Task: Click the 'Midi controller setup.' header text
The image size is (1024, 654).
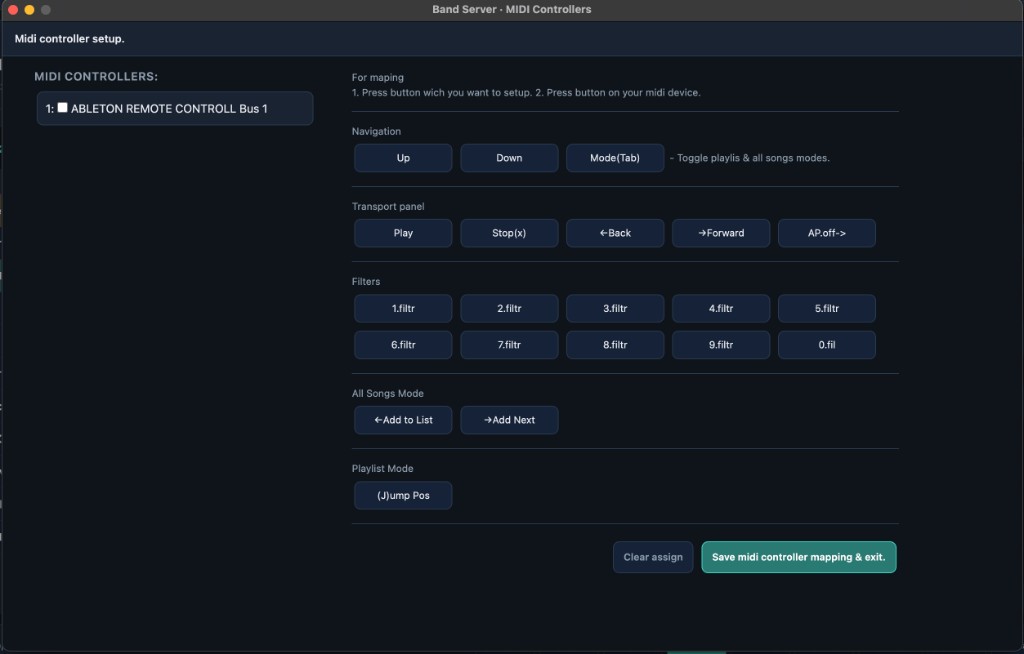Action: point(69,39)
